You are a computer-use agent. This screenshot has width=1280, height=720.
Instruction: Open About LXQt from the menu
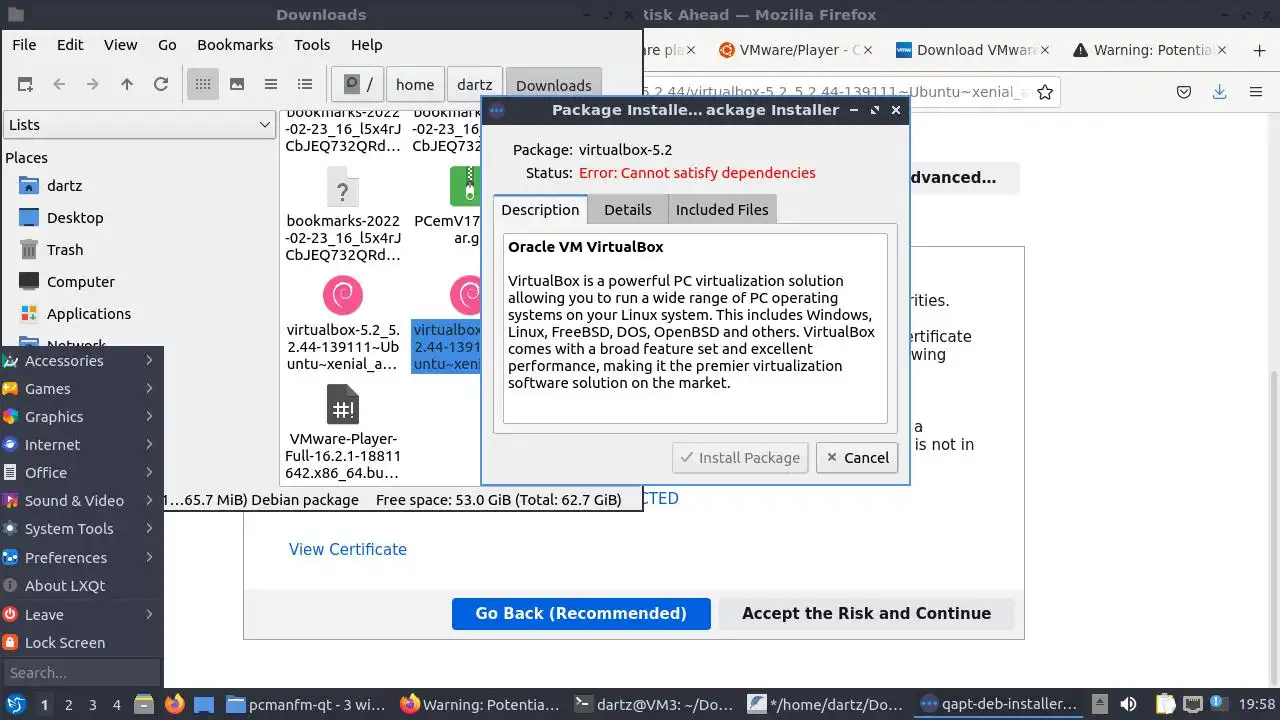(x=81, y=586)
